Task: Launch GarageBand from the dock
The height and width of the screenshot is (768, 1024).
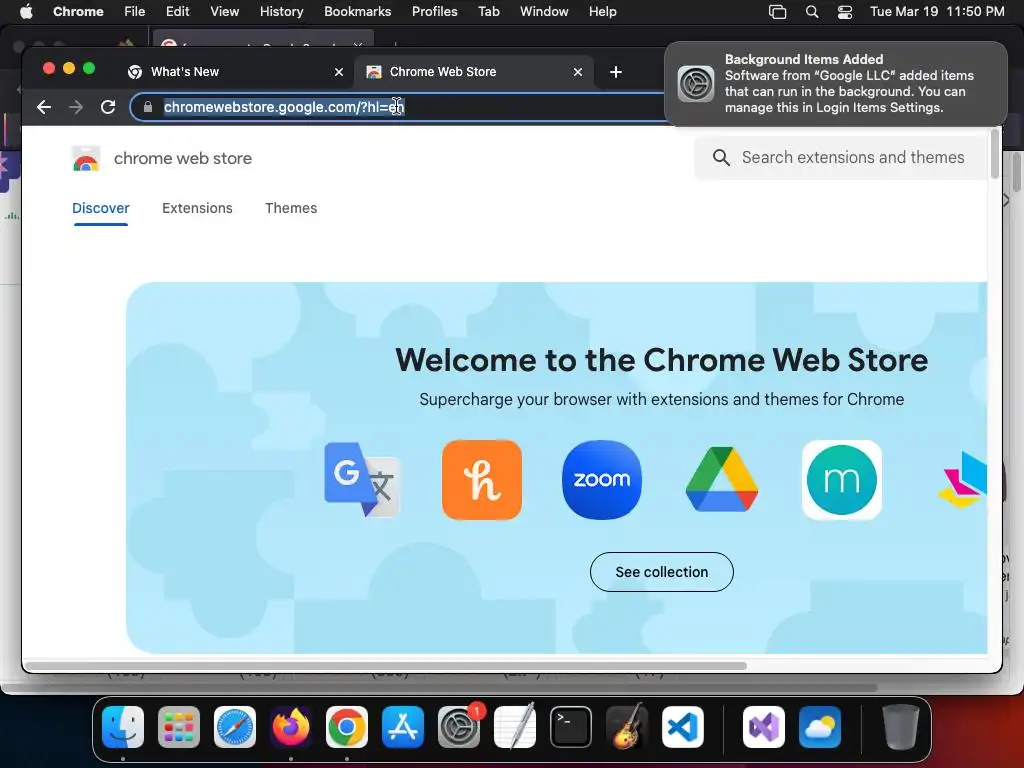Action: tap(627, 727)
